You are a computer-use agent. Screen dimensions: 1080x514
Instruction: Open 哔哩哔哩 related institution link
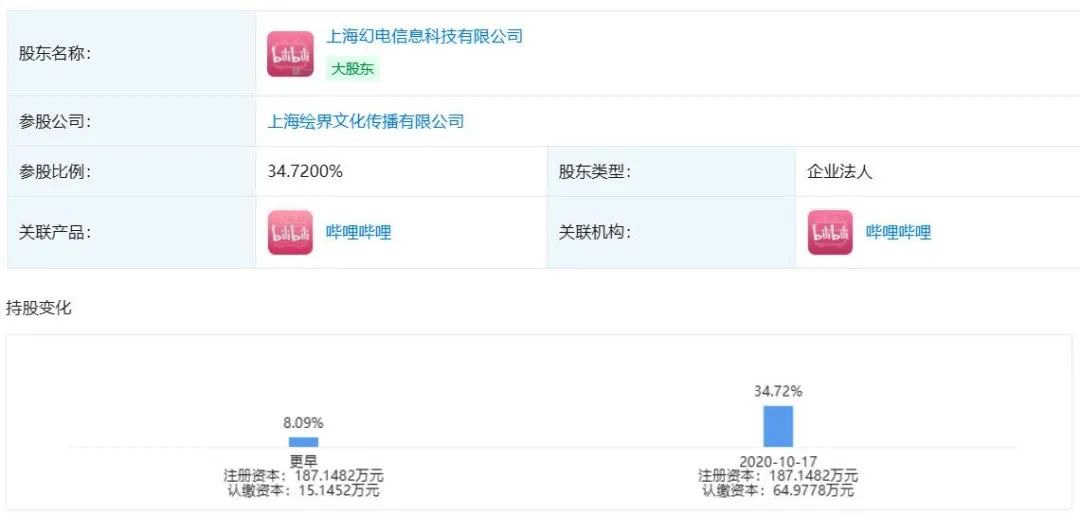tap(898, 232)
